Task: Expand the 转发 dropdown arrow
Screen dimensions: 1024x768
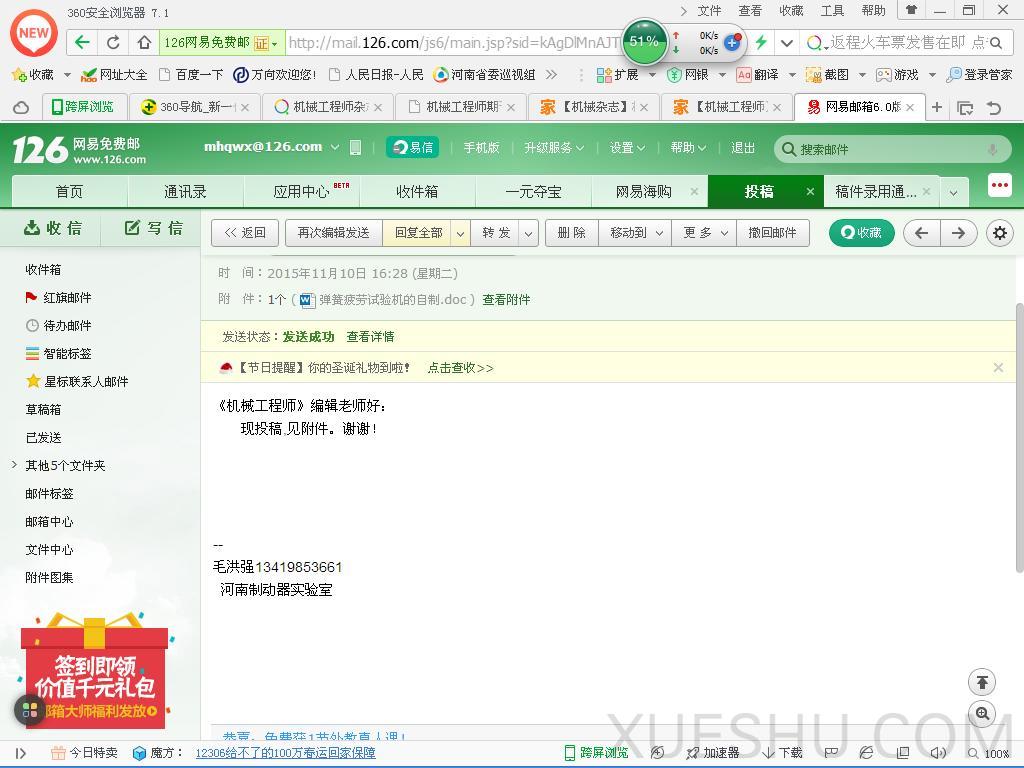Action: 529,233
